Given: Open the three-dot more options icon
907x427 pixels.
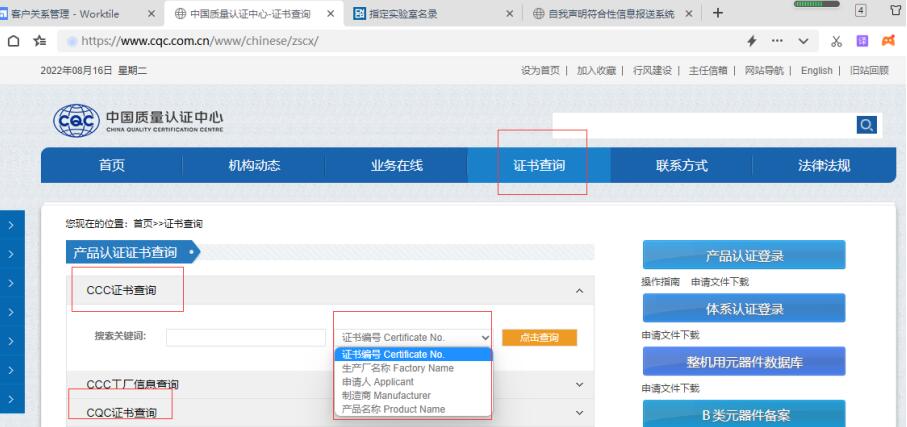Looking at the screenshot, I should point(778,38).
